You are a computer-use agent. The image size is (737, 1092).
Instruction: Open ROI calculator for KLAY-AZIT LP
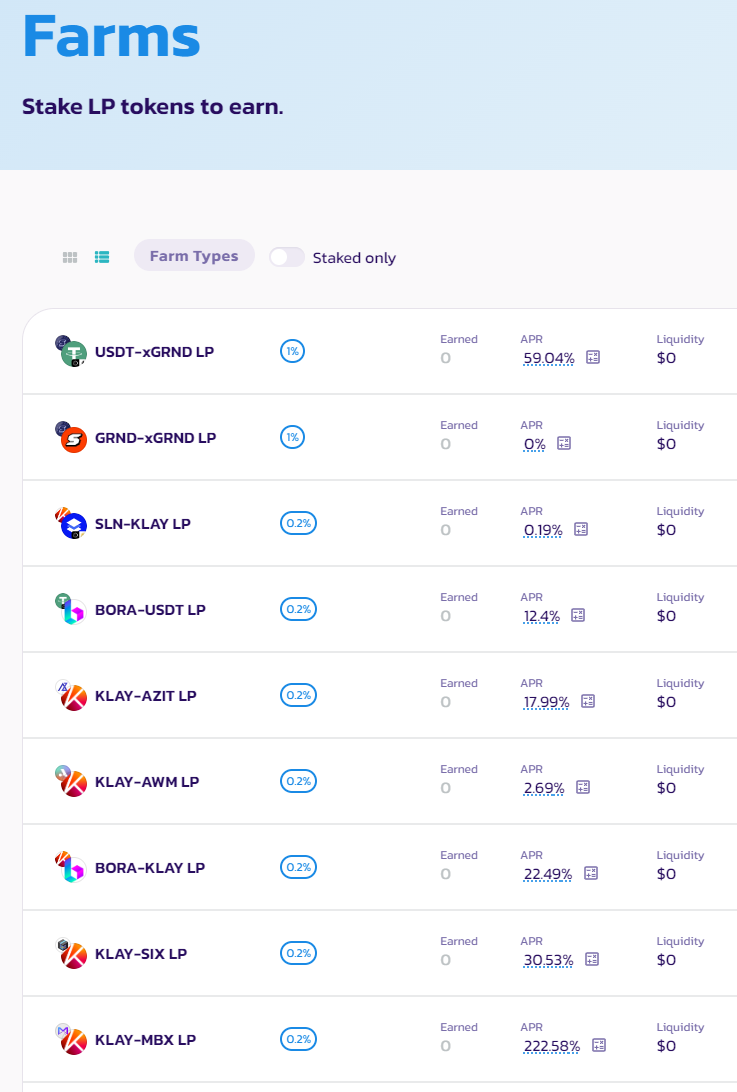pyautogui.click(x=587, y=702)
